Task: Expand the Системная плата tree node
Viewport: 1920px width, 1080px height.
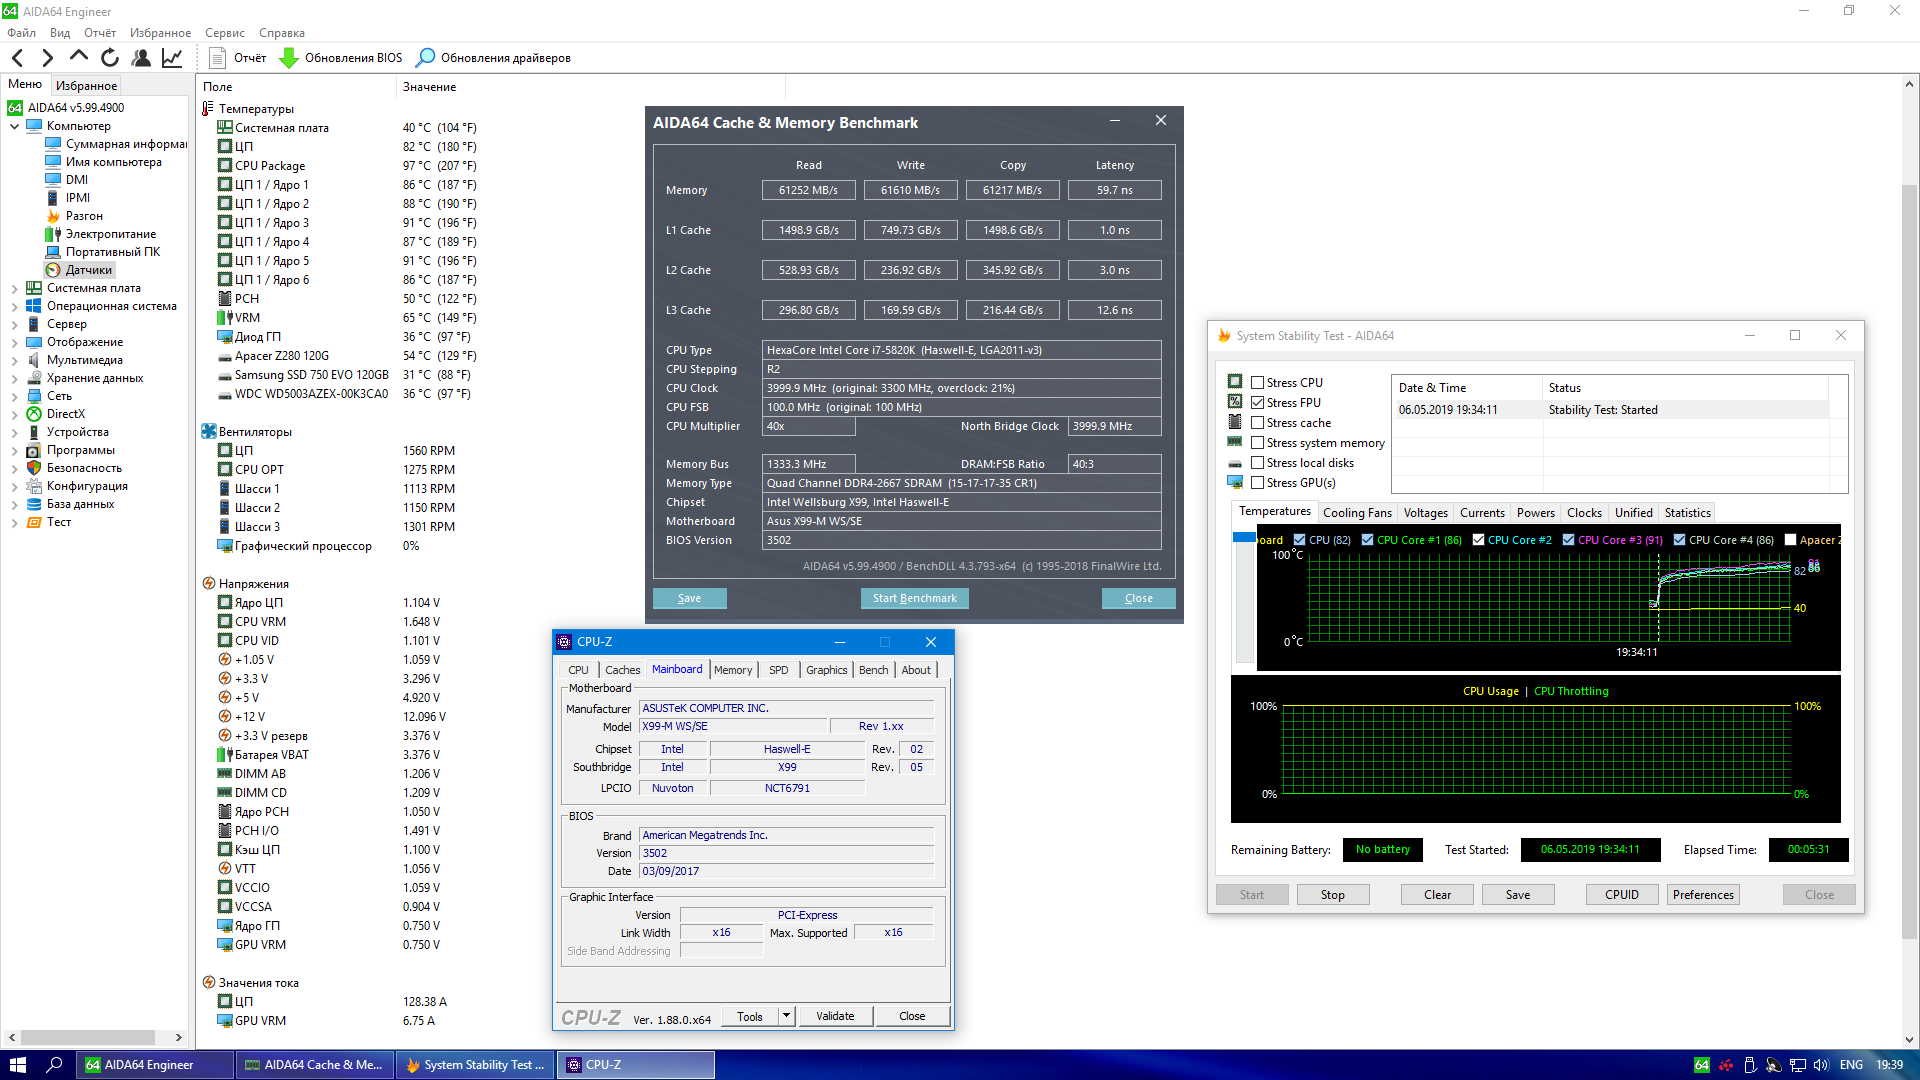Action: (x=14, y=288)
